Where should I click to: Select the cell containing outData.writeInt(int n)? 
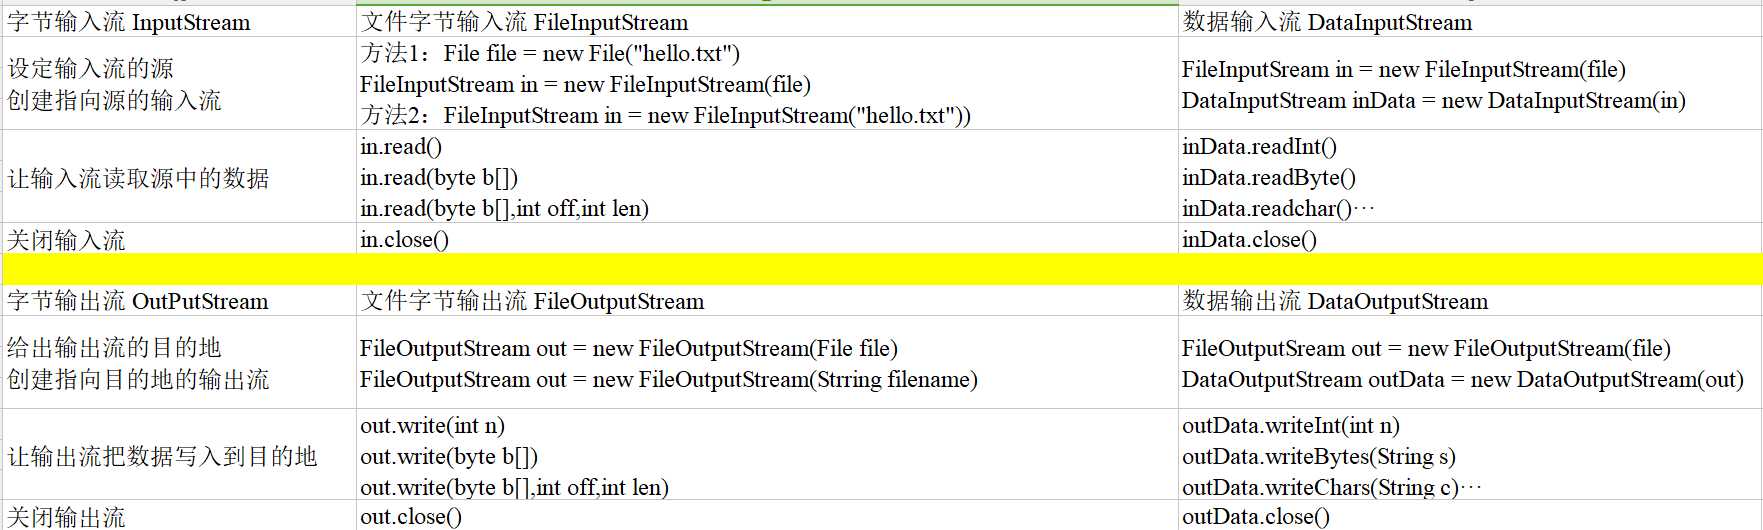[1470, 456]
